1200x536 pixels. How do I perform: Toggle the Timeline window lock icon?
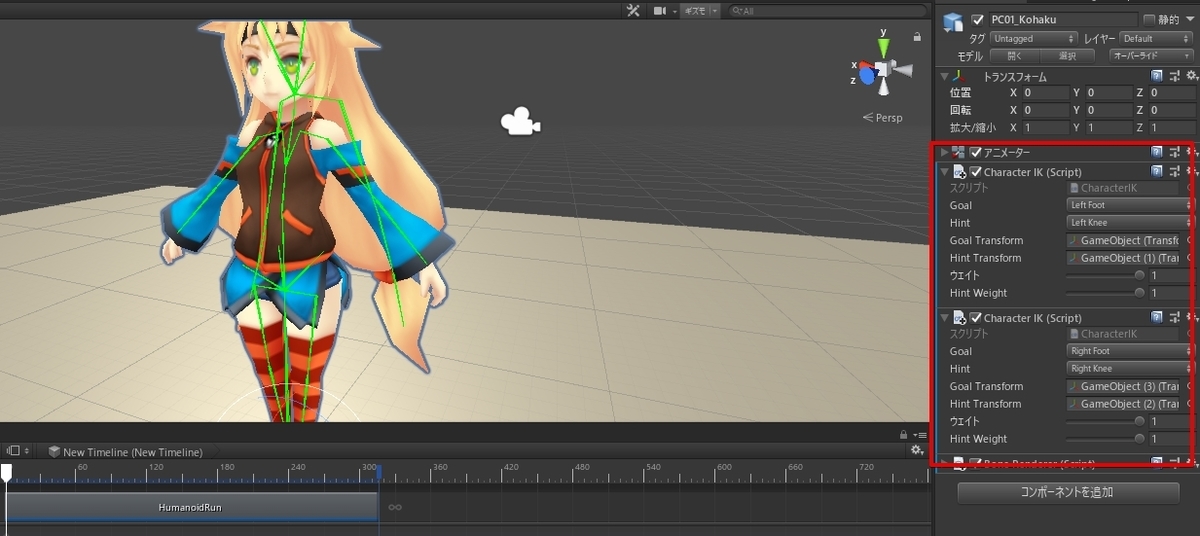coord(903,435)
